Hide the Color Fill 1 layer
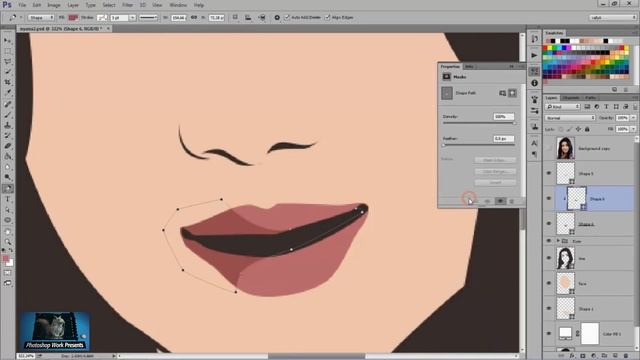 coord(549,333)
